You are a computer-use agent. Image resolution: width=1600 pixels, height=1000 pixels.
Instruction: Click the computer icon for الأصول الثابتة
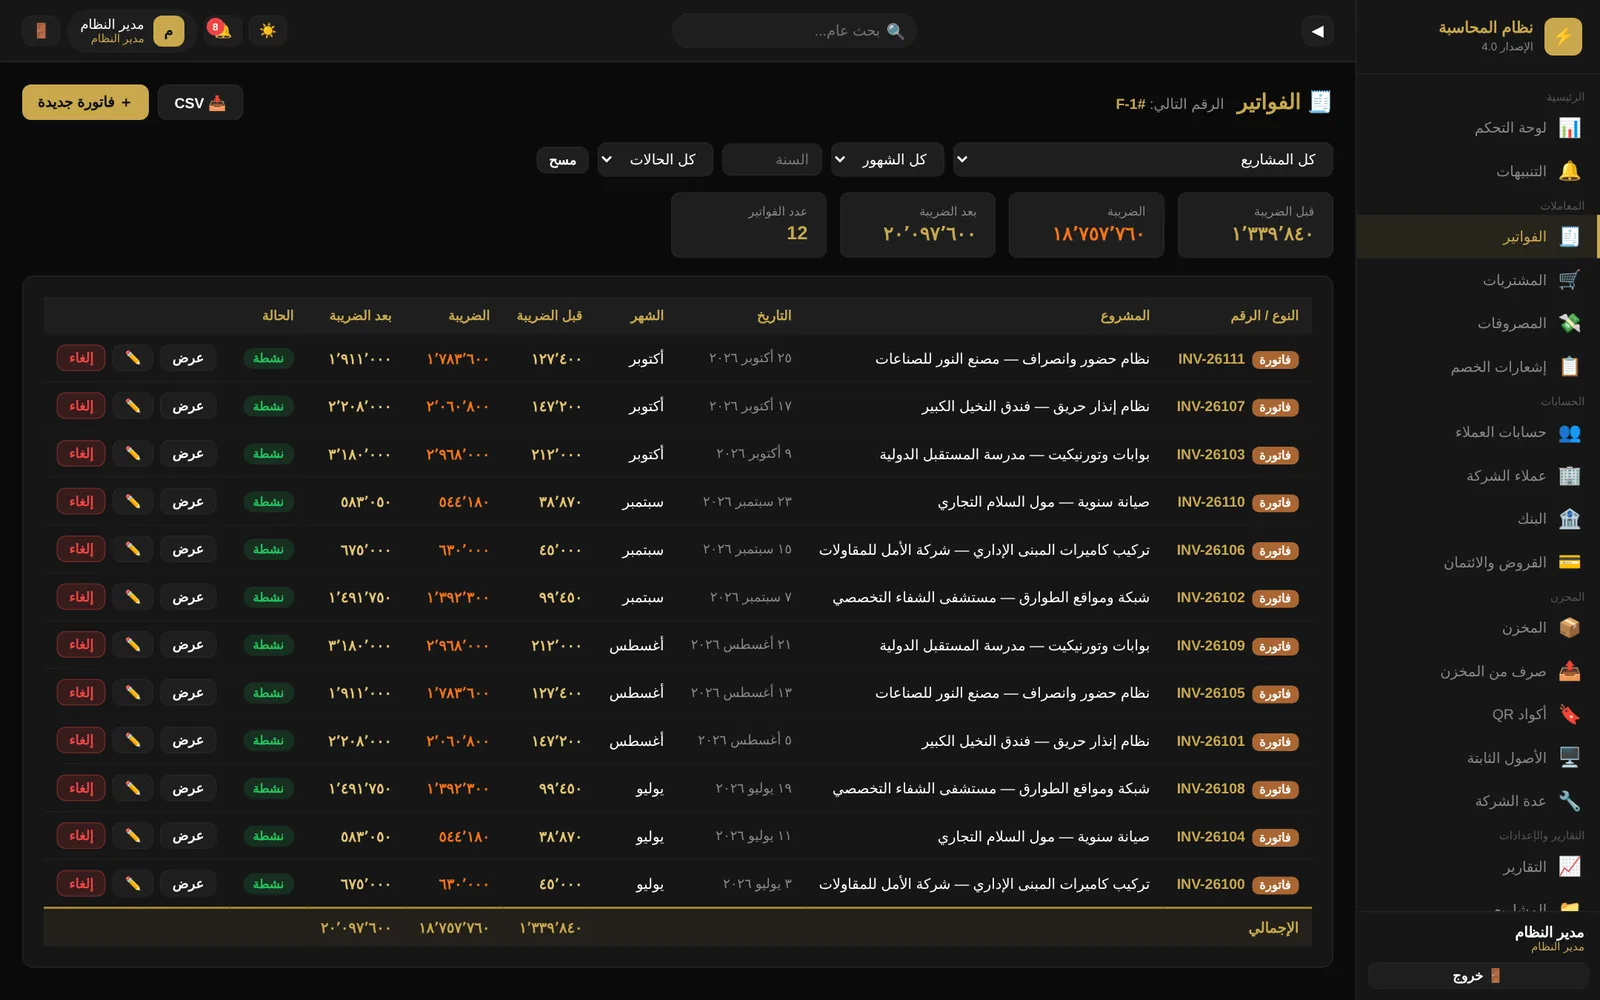(1570, 758)
